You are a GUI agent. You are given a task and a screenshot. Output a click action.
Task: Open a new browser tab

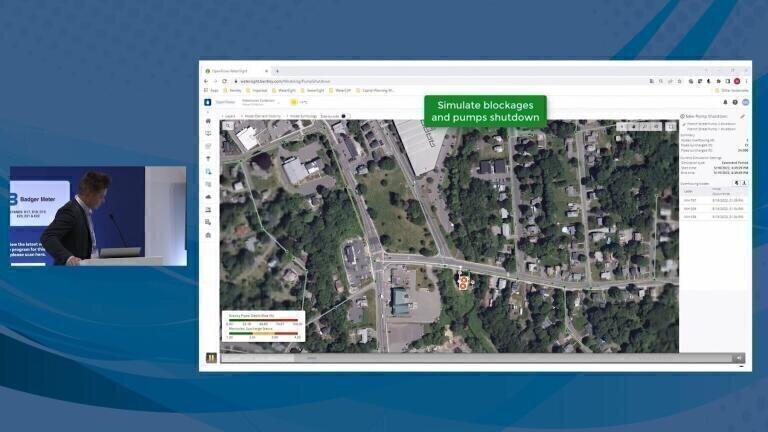point(277,71)
